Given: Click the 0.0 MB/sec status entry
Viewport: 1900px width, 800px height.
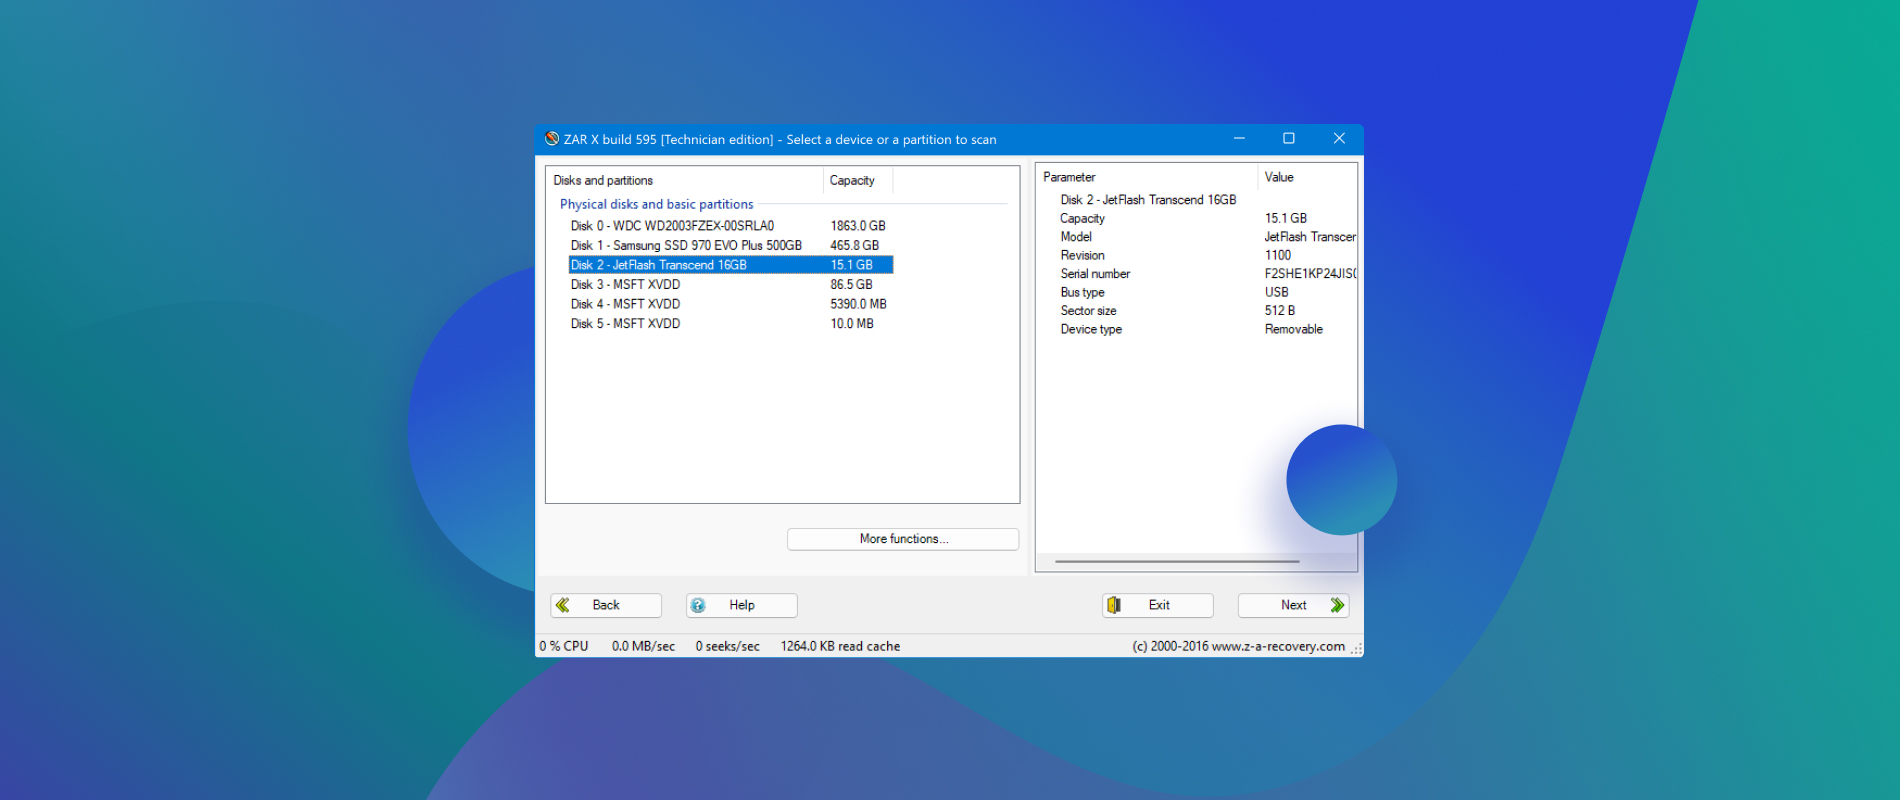Looking at the screenshot, I should (643, 646).
